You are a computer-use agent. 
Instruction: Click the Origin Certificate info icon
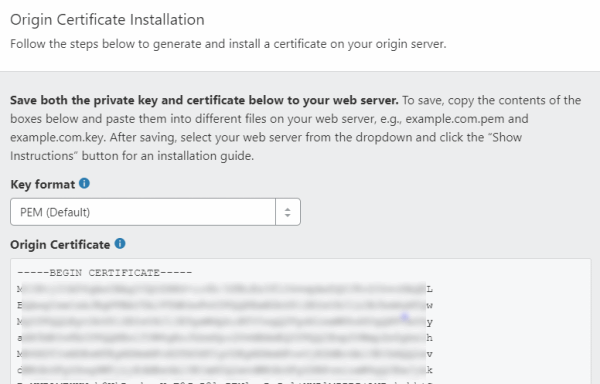coord(120,244)
